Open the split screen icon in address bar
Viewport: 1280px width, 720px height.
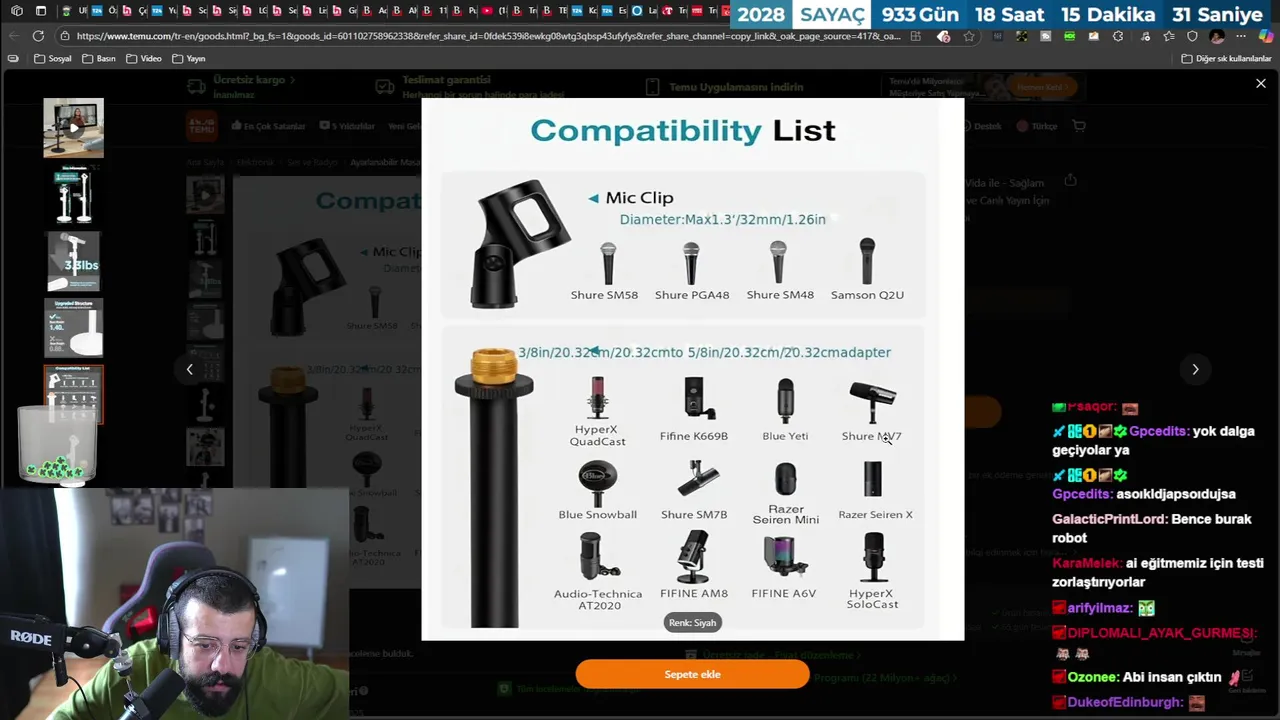pos(916,36)
